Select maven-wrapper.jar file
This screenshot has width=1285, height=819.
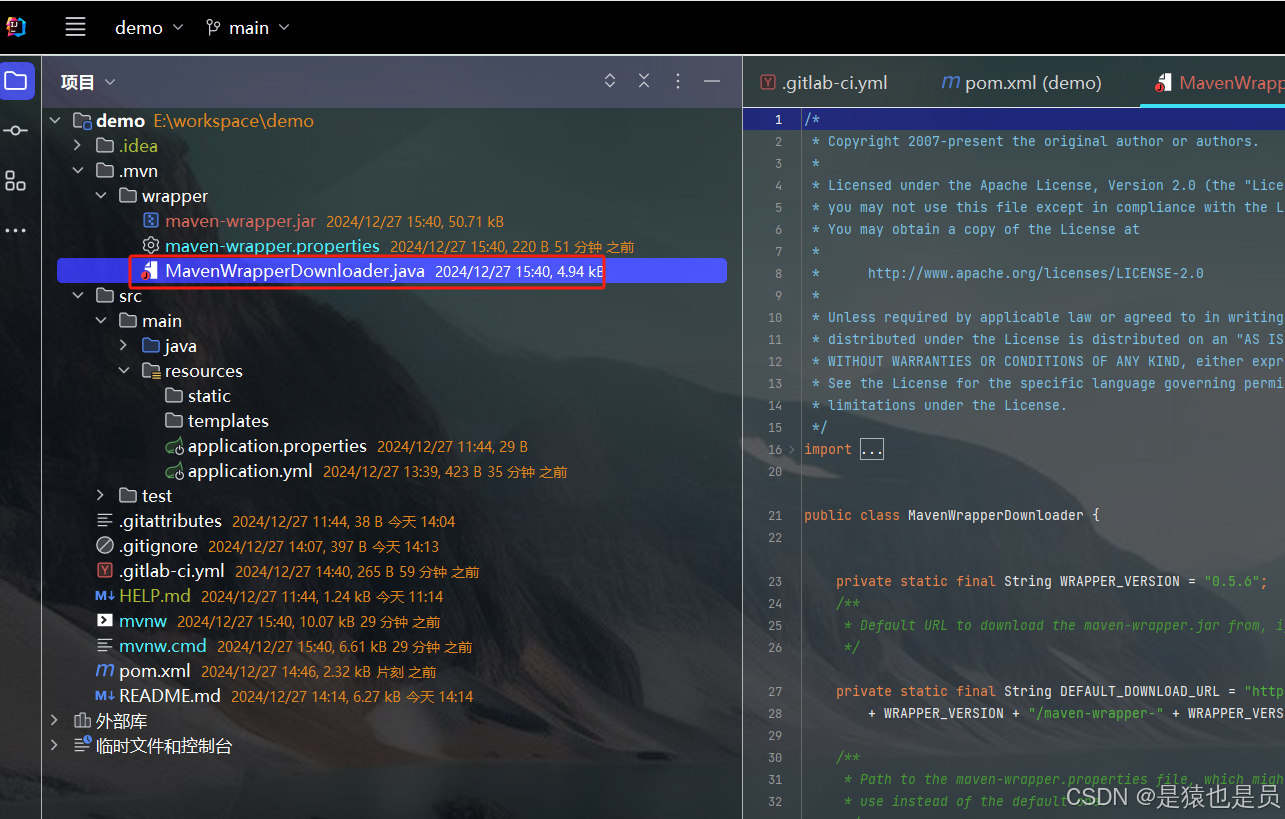pyautogui.click(x=240, y=221)
